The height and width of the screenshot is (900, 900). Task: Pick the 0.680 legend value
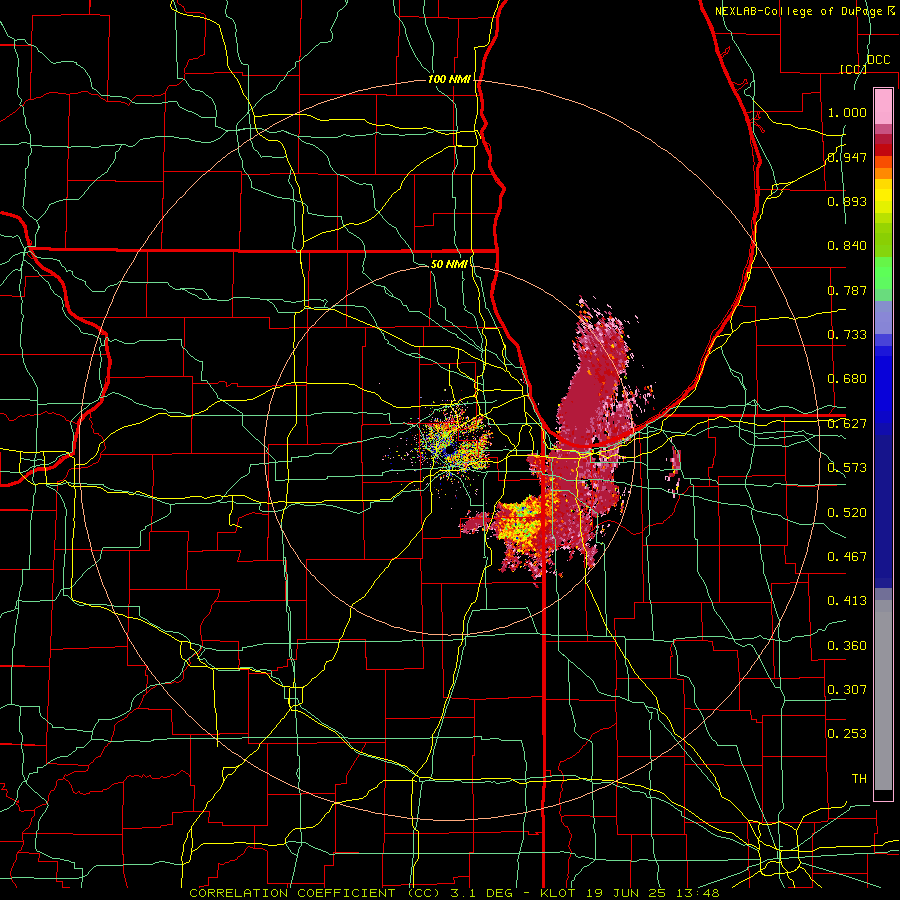847,379
